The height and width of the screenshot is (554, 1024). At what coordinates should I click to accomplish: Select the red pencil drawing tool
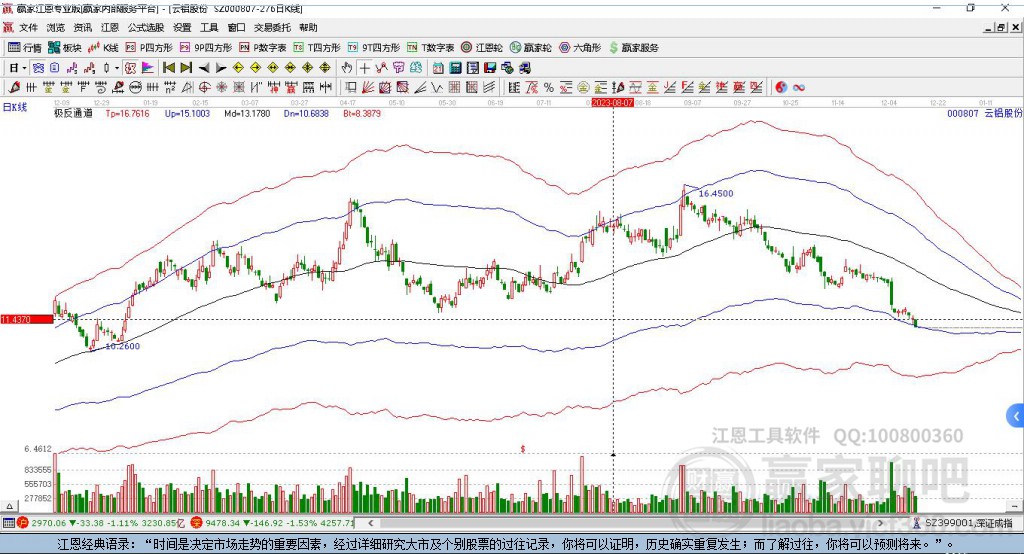tap(14, 88)
